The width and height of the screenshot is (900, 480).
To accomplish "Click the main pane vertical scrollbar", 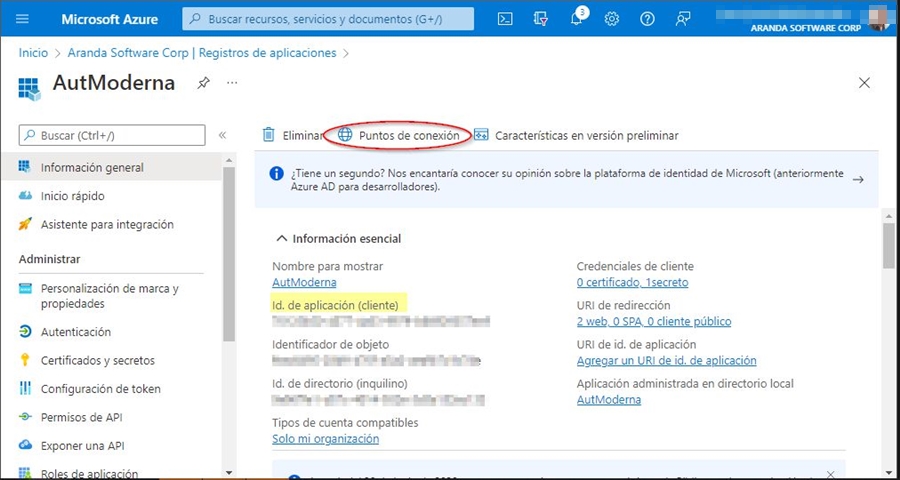I will [889, 246].
